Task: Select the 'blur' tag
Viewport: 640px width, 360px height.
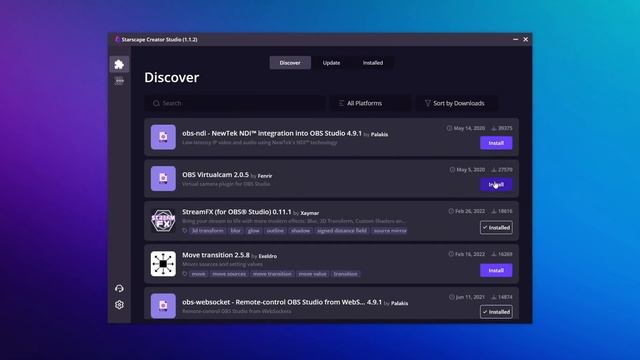Action: click(236, 231)
